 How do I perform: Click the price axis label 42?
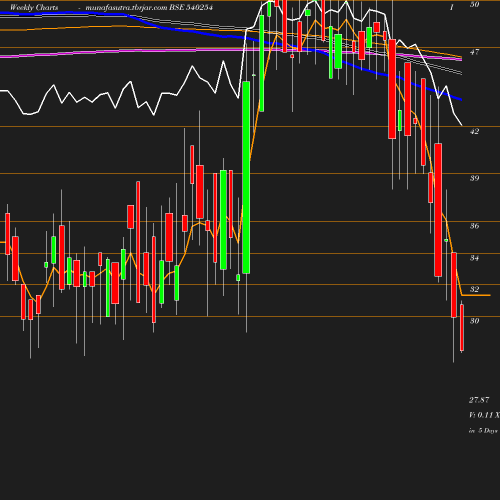pos(474,132)
